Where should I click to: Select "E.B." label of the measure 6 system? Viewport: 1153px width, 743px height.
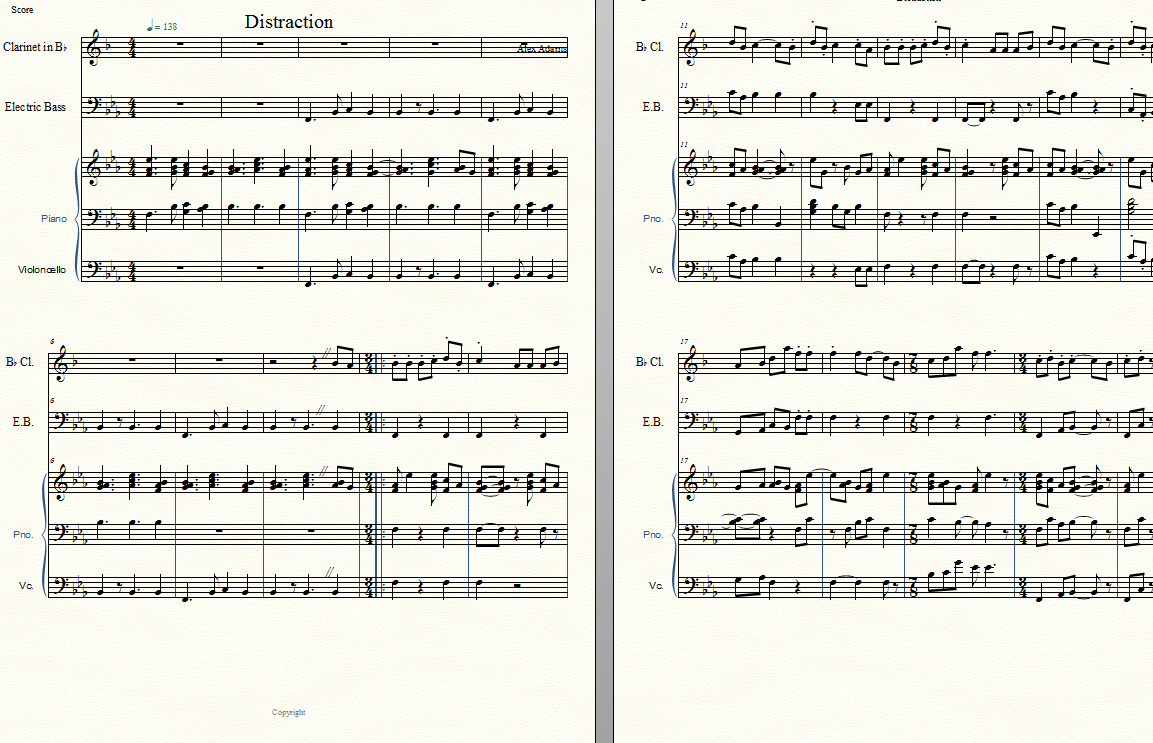click(23, 422)
